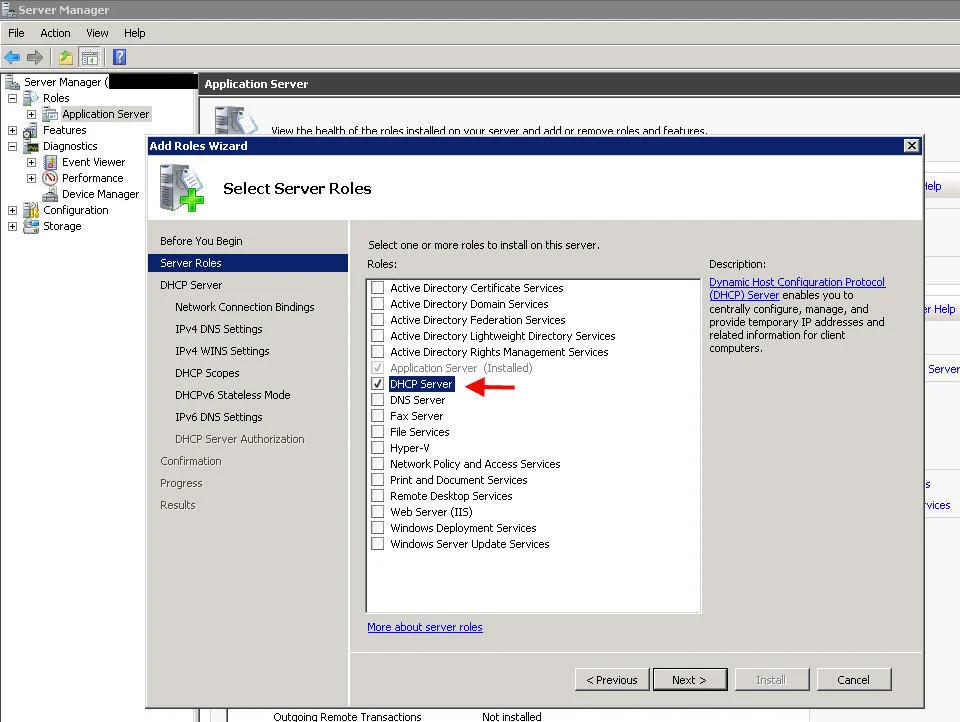Click the Application Server tree icon
Screen dimensions: 960x722
click(50, 114)
